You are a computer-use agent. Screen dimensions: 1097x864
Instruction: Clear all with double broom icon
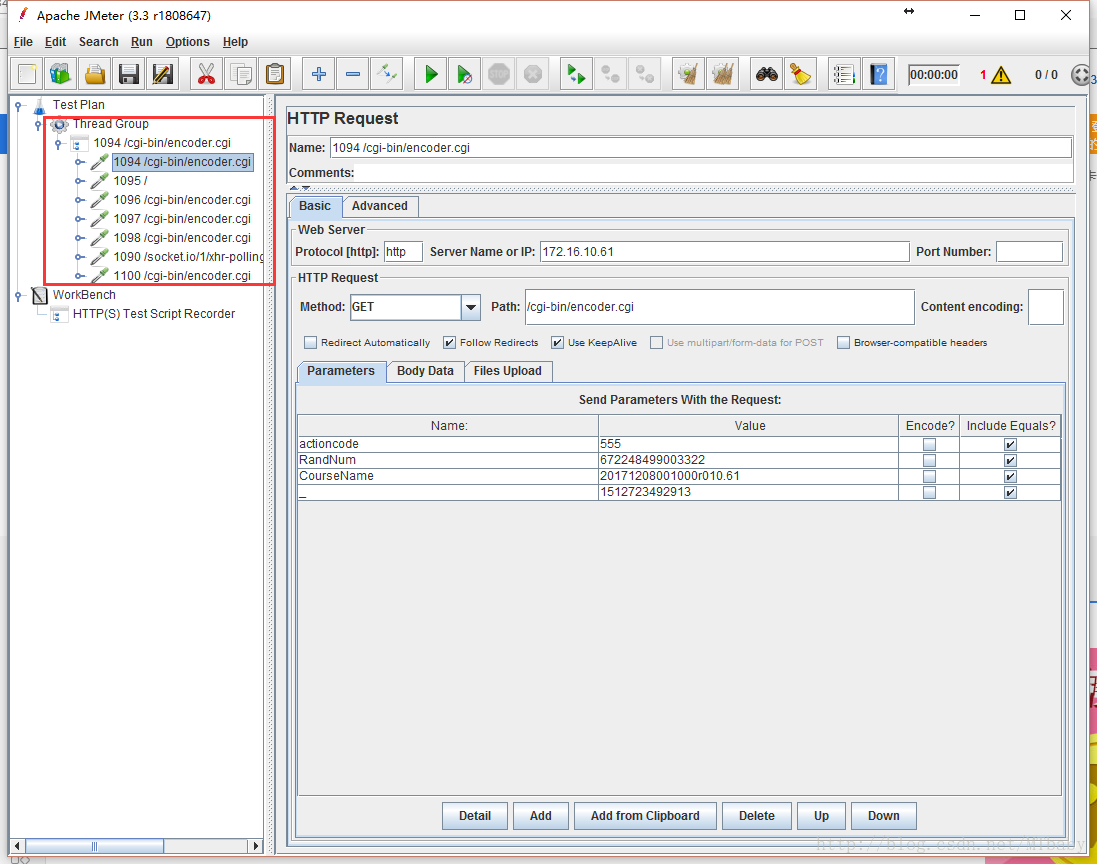coord(723,74)
